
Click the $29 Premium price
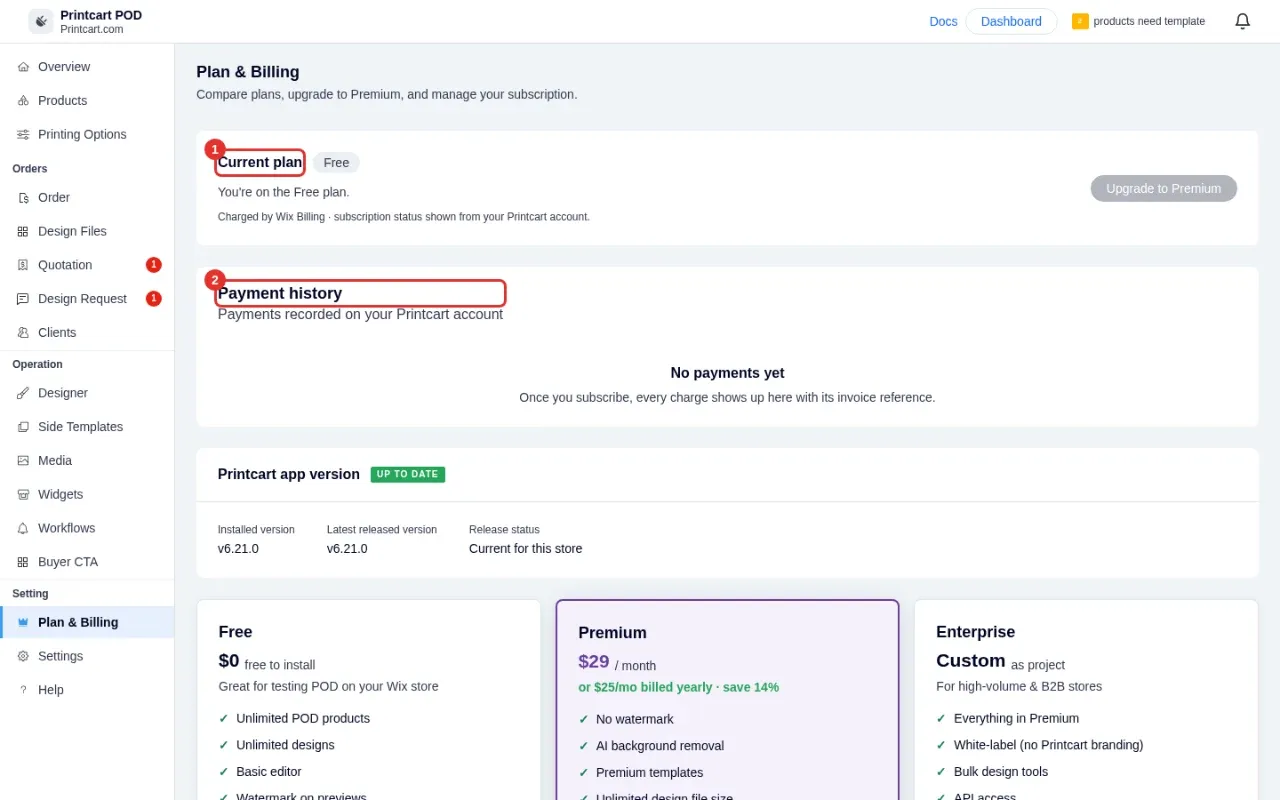coord(593,661)
